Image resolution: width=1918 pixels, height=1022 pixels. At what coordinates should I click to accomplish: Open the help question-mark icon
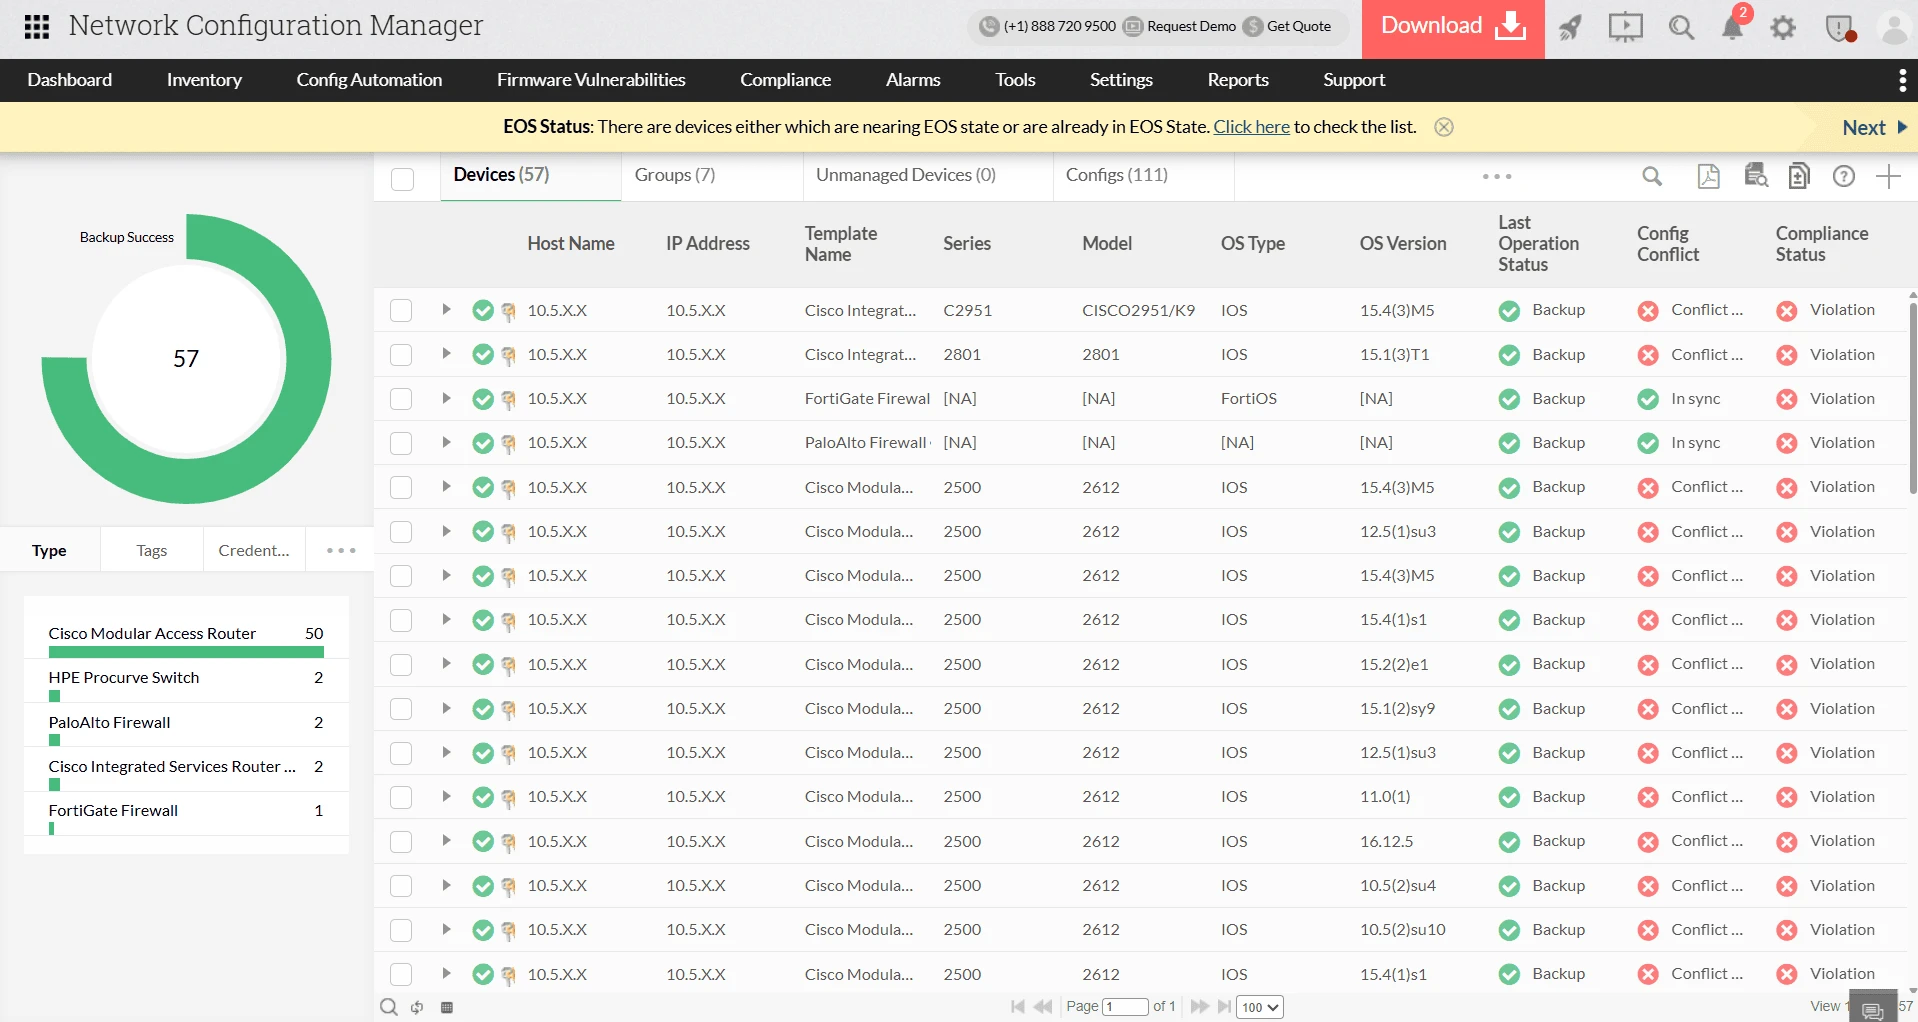click(1843, 176)
